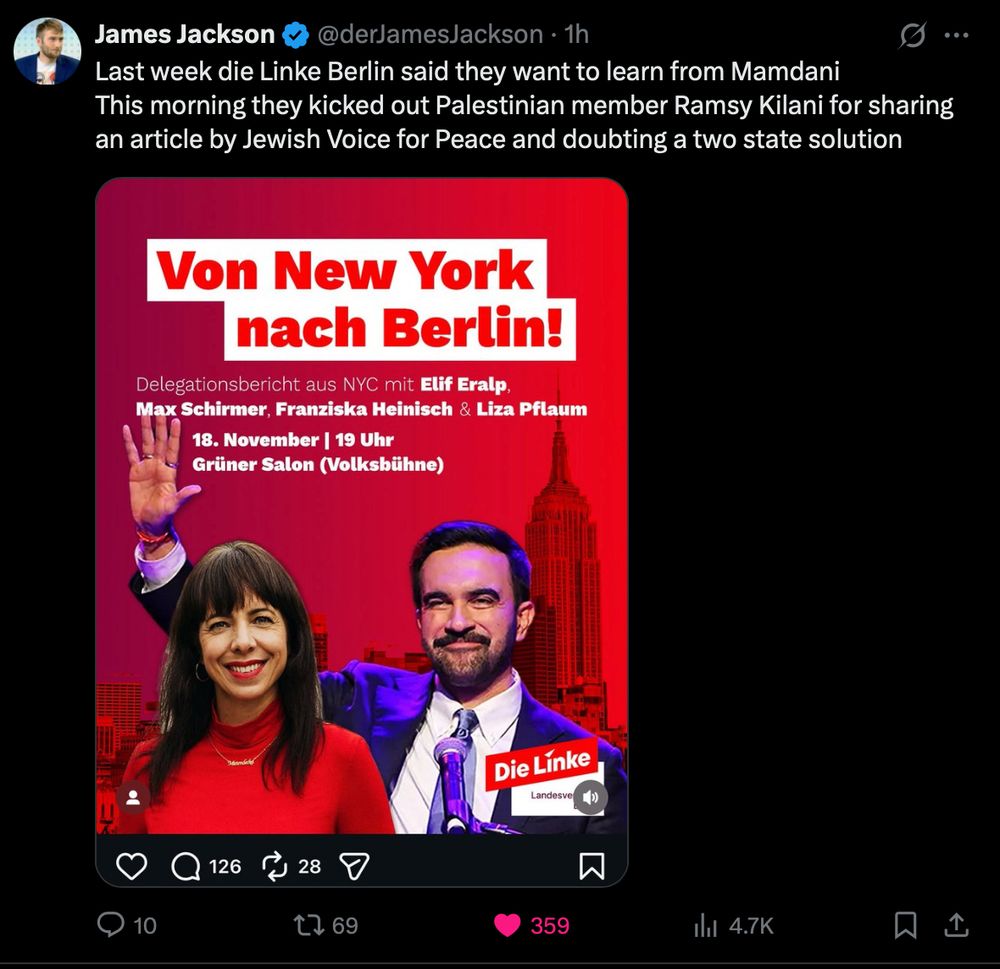Open the three-dot more options menu
The height and width of the screenshot is (969, 1000).
pos(957,36)
